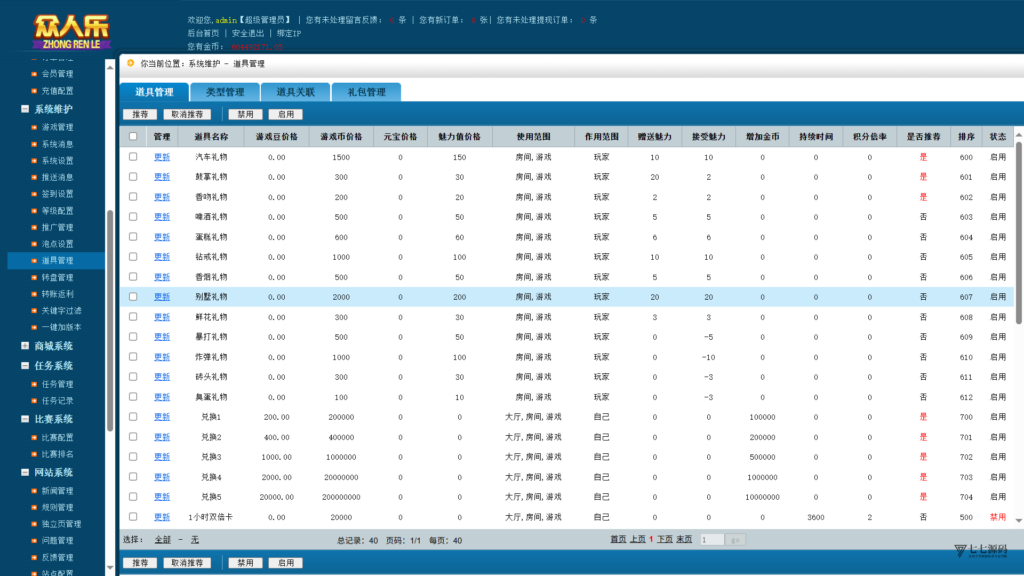Click the arrow icon beside 比赛配置
Image resolution: width=1024 pixels, height=576 pixels.
pyautogui.click(x=34, y=438)
